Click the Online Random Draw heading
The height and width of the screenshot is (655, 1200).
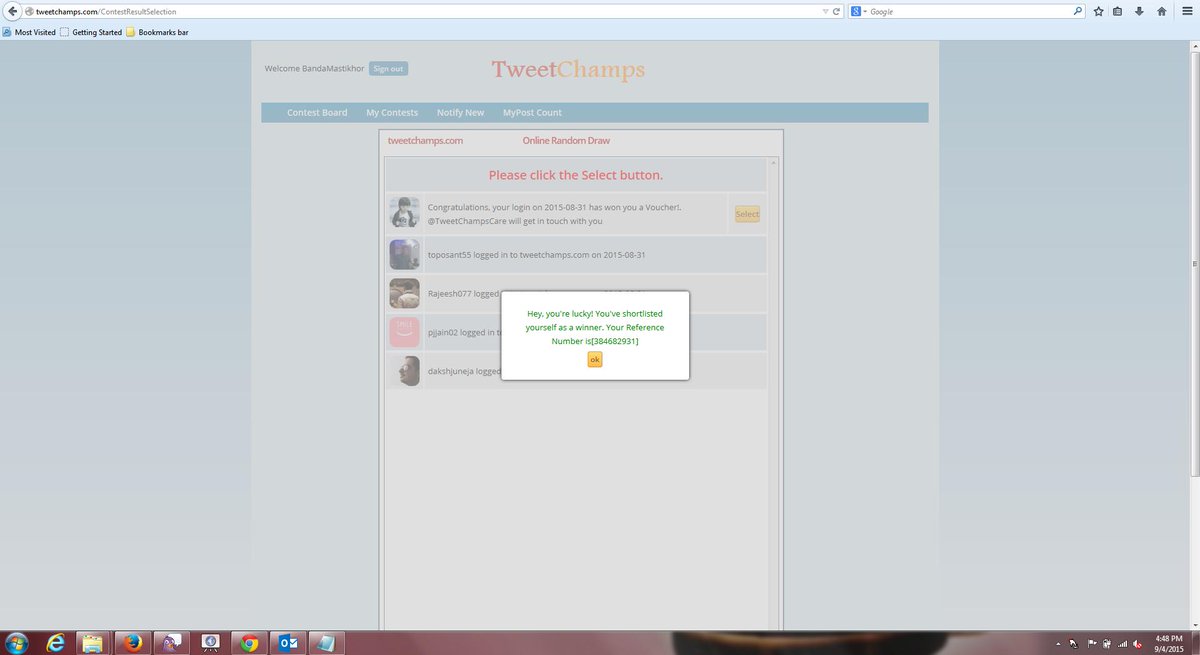coord(566,141)
